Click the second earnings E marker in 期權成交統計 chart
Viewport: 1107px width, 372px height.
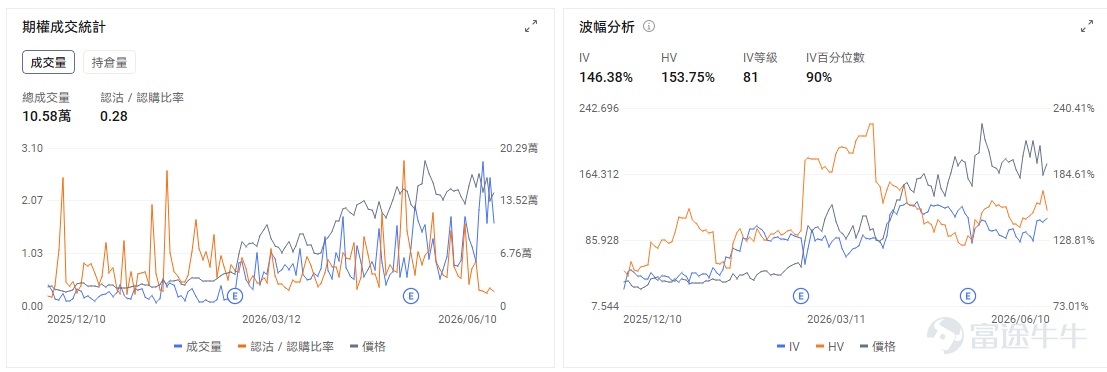pyautogui.click(x=411, y=296)
